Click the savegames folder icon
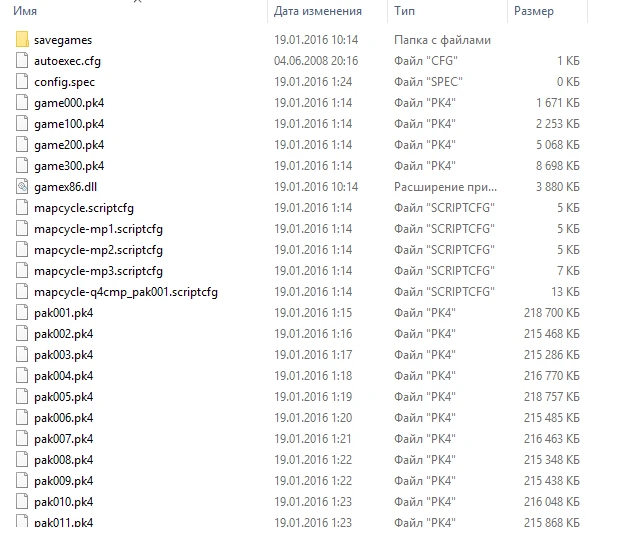 [x=22, y=40]
